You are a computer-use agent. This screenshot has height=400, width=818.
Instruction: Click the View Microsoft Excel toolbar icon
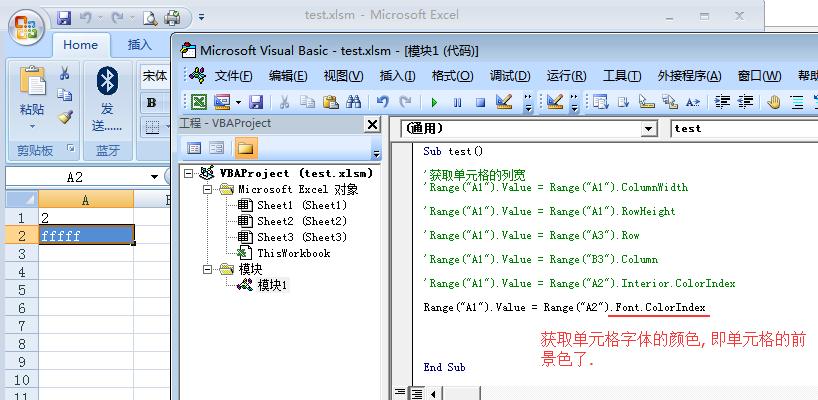click(x=199, y=102)
